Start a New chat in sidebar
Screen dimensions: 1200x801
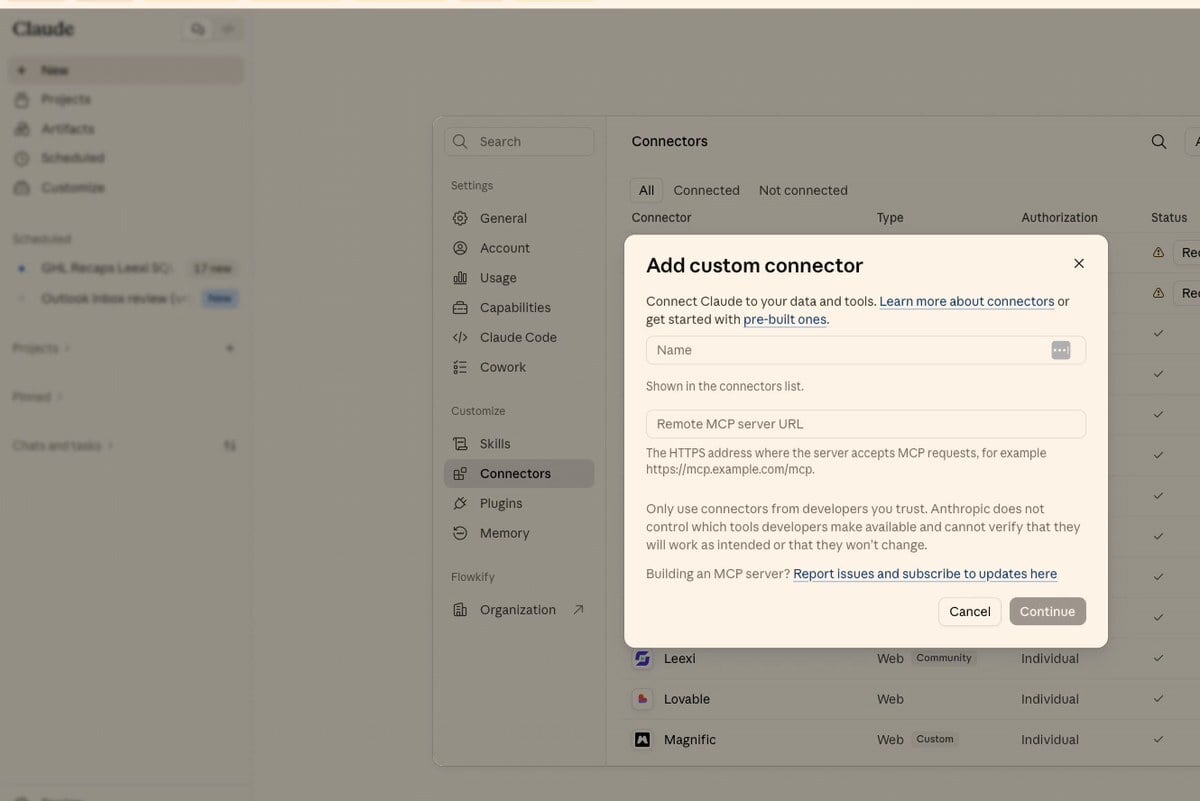pos(126,71)
